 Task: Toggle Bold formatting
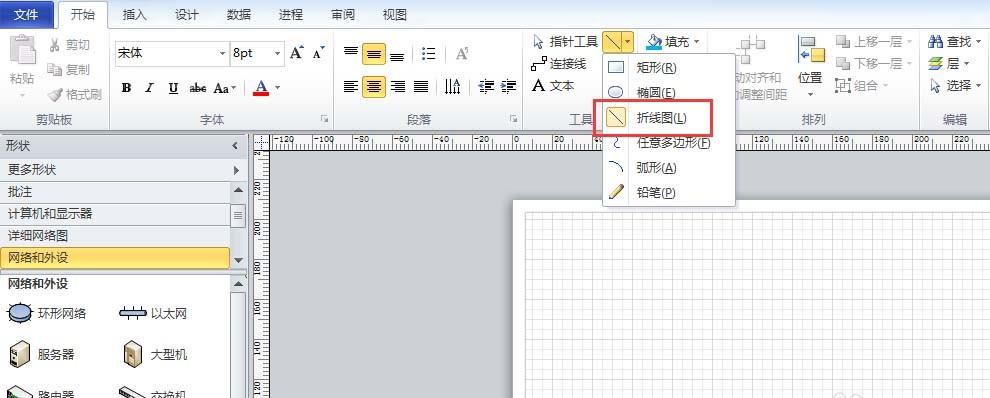(x=126, y=88)
